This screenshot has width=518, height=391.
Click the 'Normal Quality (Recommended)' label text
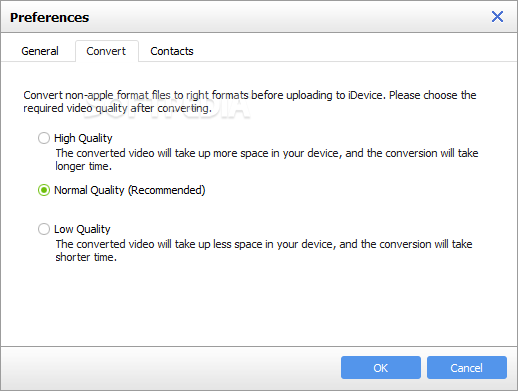click(x=130, y=190)
